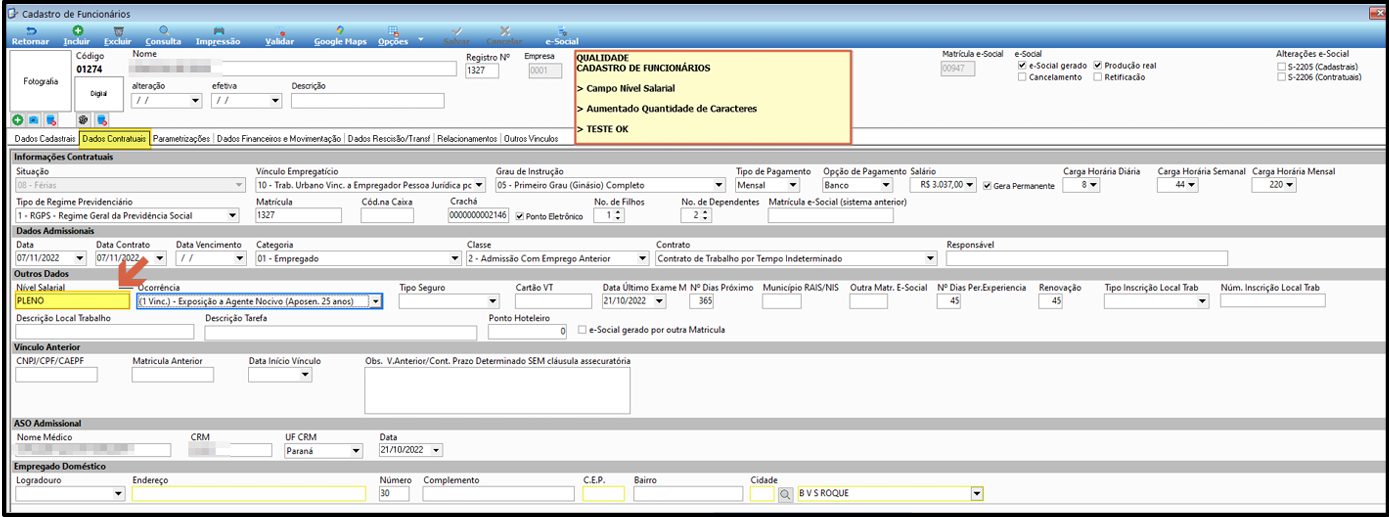
Task: Click the Digital fingerprint box
Action: 98,93
